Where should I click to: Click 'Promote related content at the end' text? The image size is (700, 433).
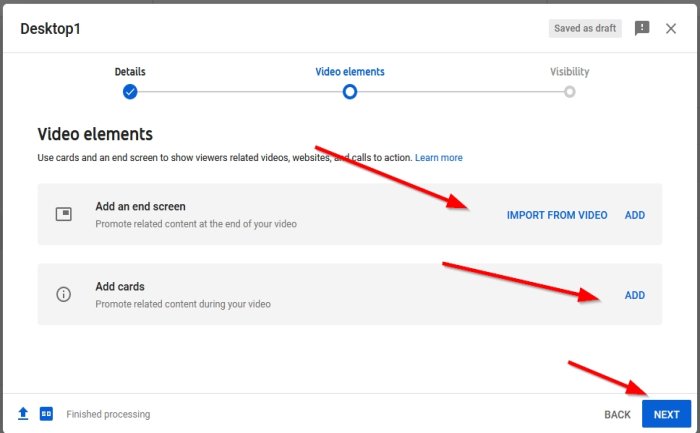coord(196,224)
